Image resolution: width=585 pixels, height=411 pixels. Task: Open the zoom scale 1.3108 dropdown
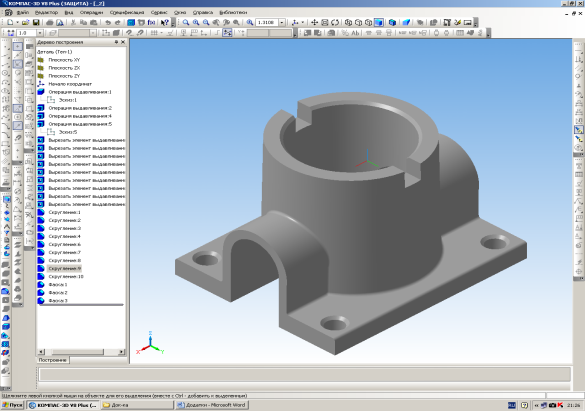pos(282,22)
